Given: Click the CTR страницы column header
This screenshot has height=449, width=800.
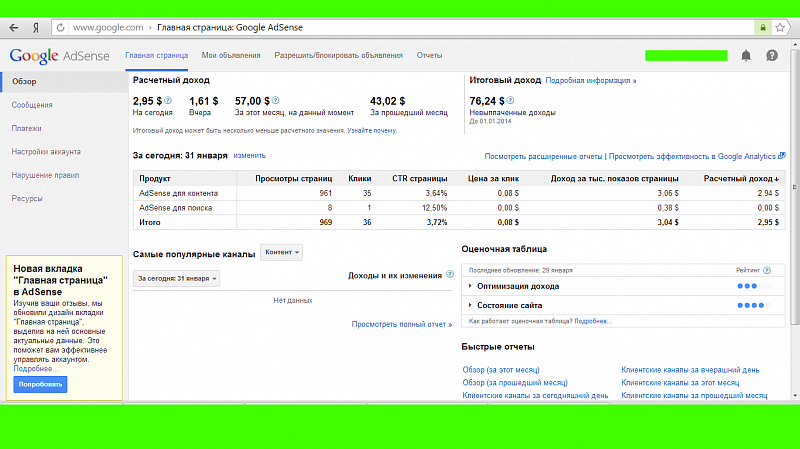Looking at the screenshot, I should pyautogui.click(x=419, y=179).
